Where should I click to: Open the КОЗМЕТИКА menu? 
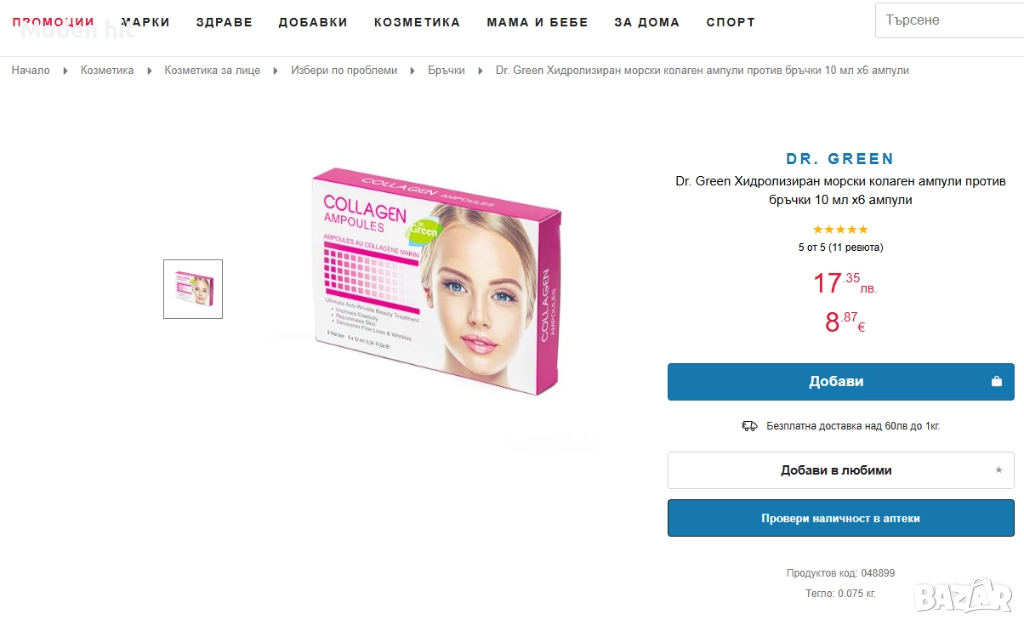click(x=417, y=22)
